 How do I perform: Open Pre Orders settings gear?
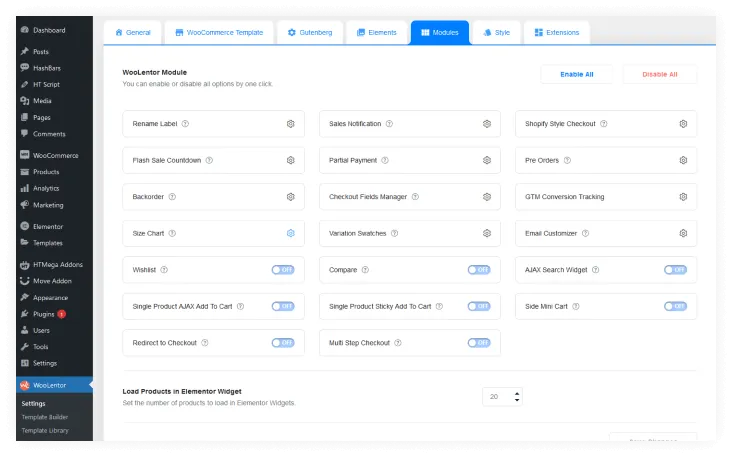pos(683,160)
